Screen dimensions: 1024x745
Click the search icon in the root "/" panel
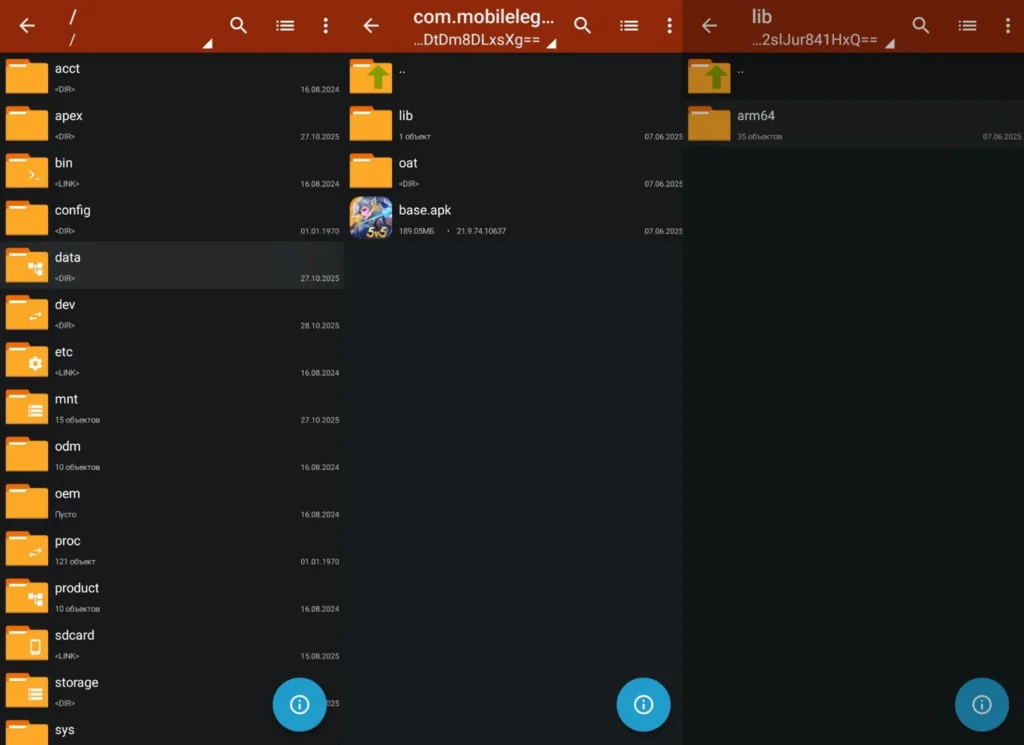point(238,26)
